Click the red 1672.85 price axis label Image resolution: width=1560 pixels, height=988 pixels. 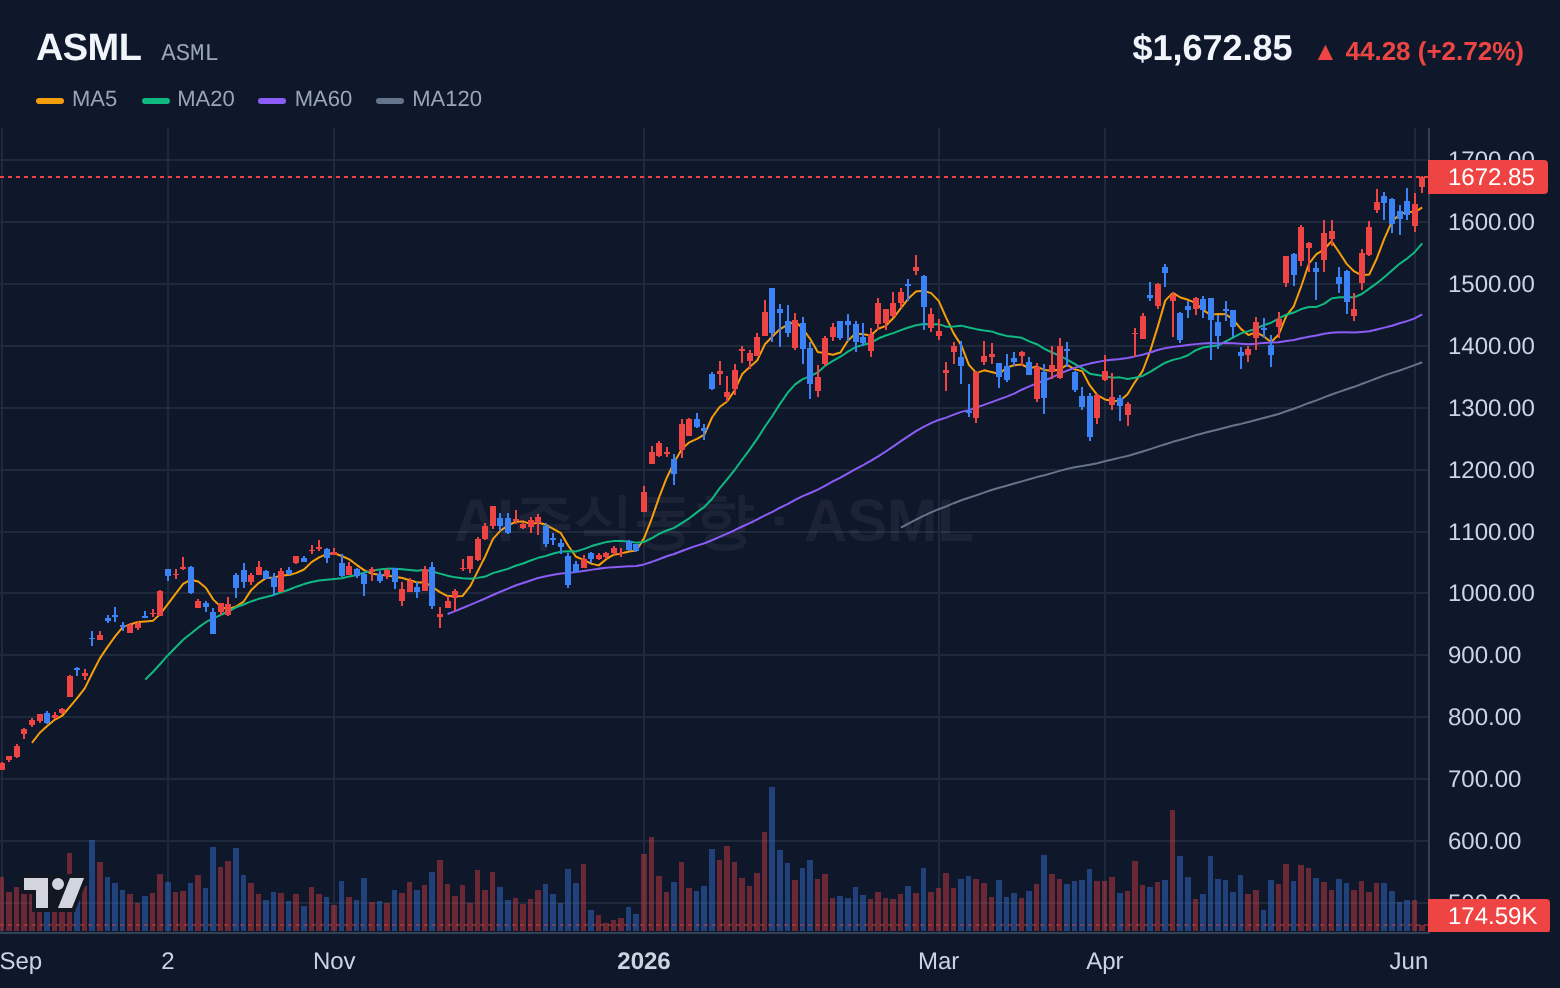(x=1488, y=177)
